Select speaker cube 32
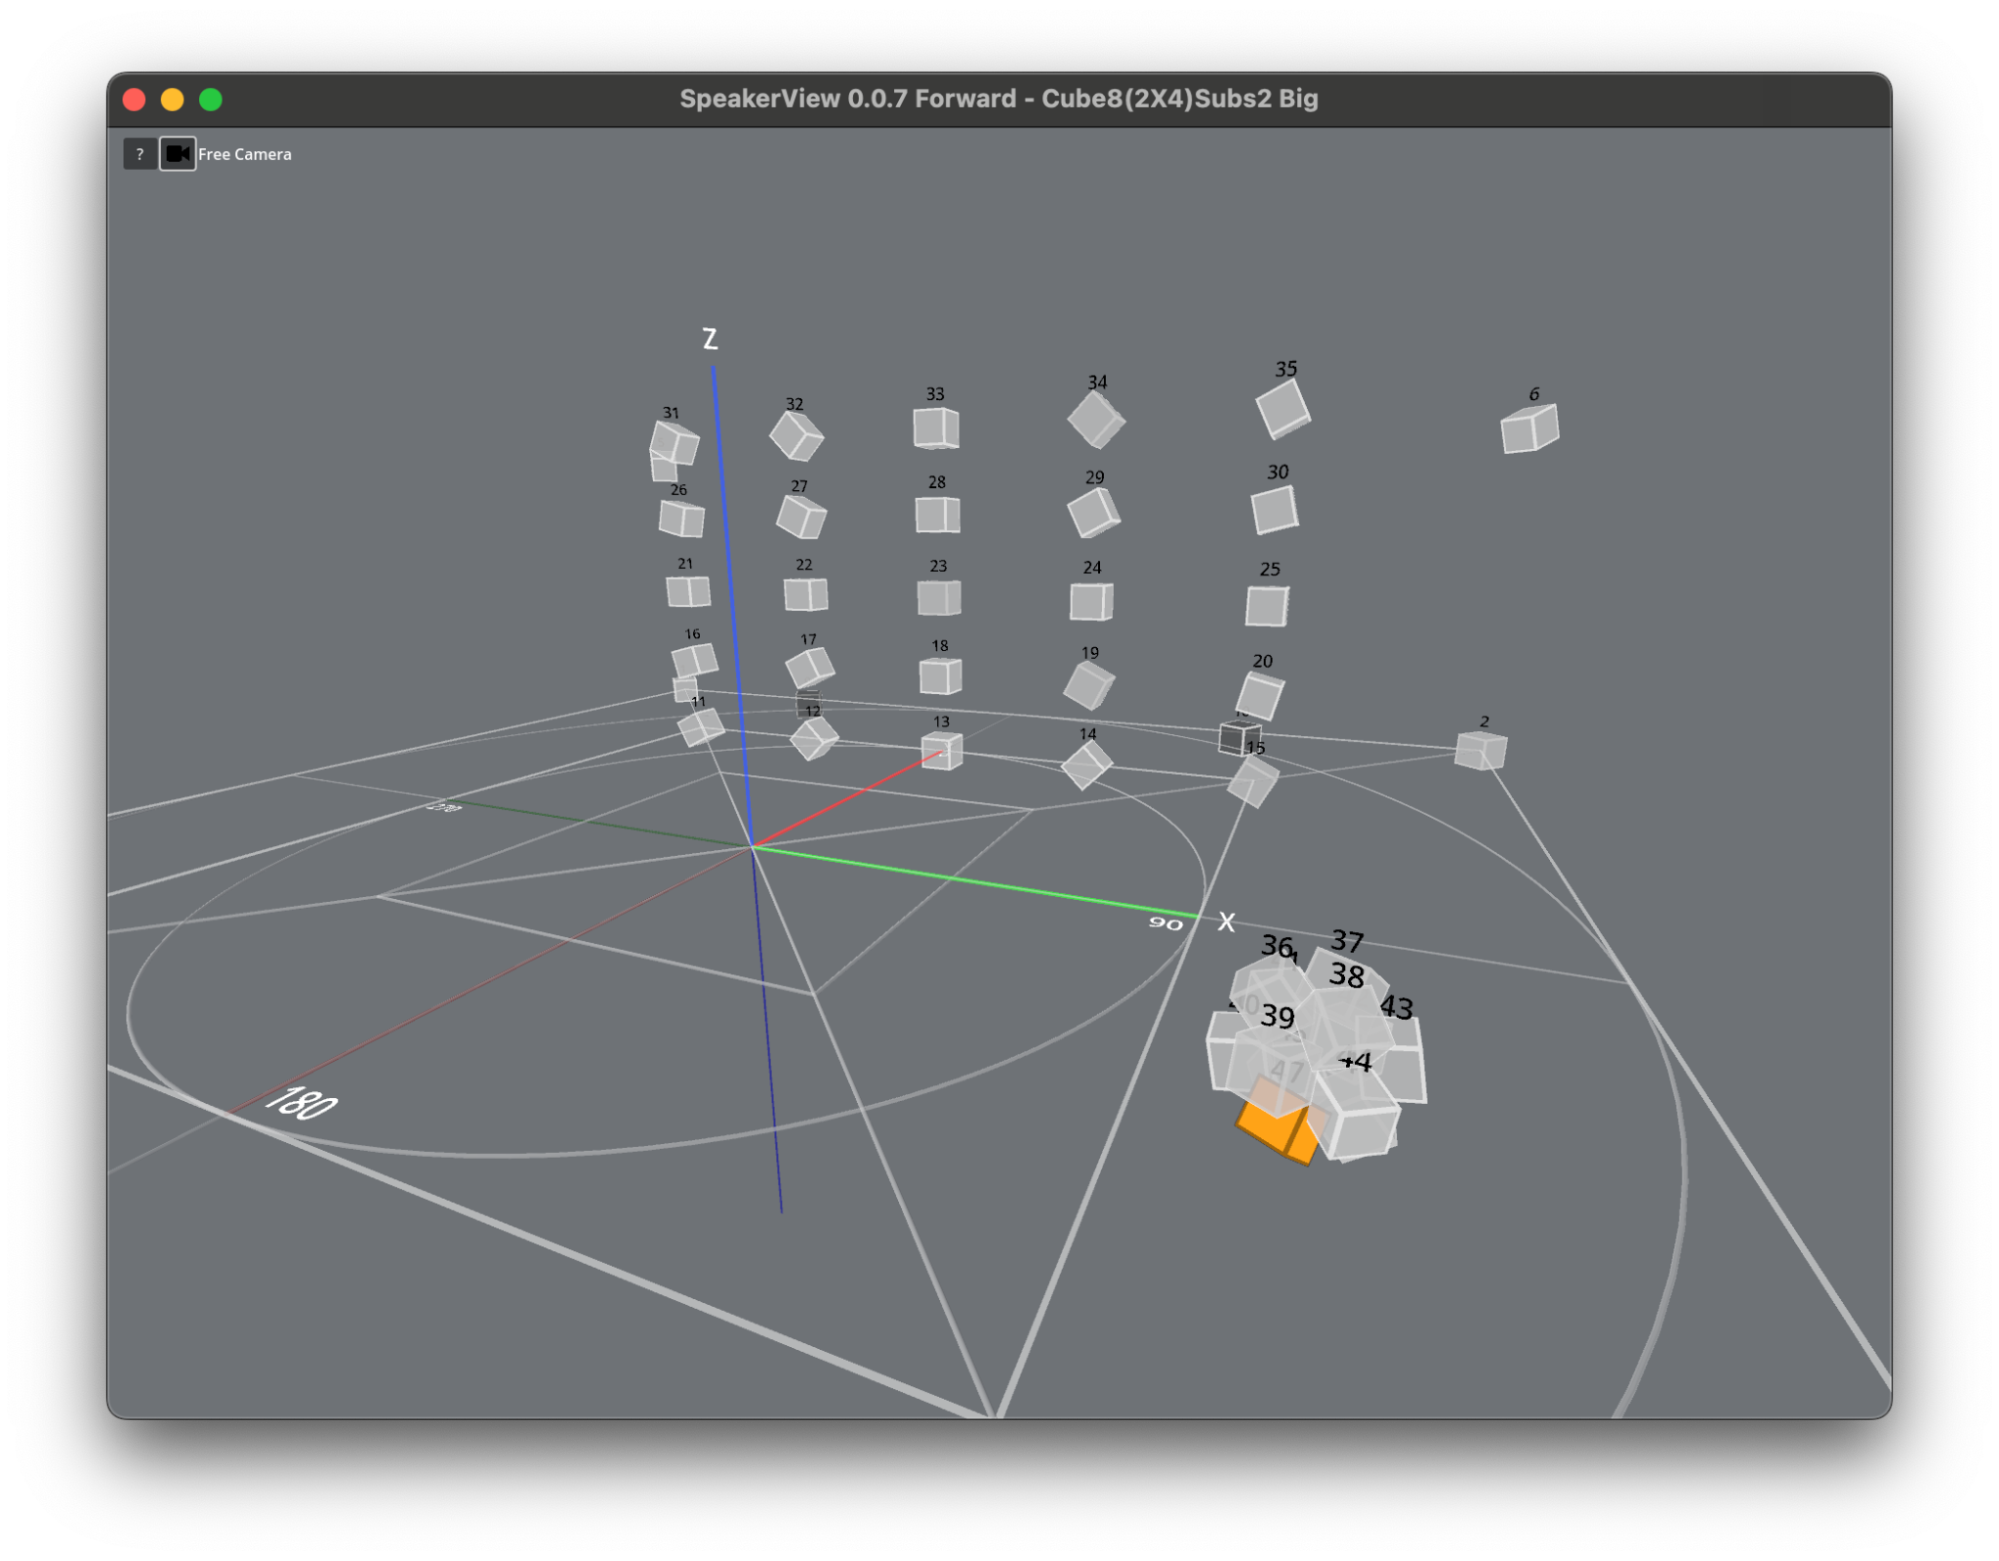Screen dimensions: 1999x1561 click(796, 436)
